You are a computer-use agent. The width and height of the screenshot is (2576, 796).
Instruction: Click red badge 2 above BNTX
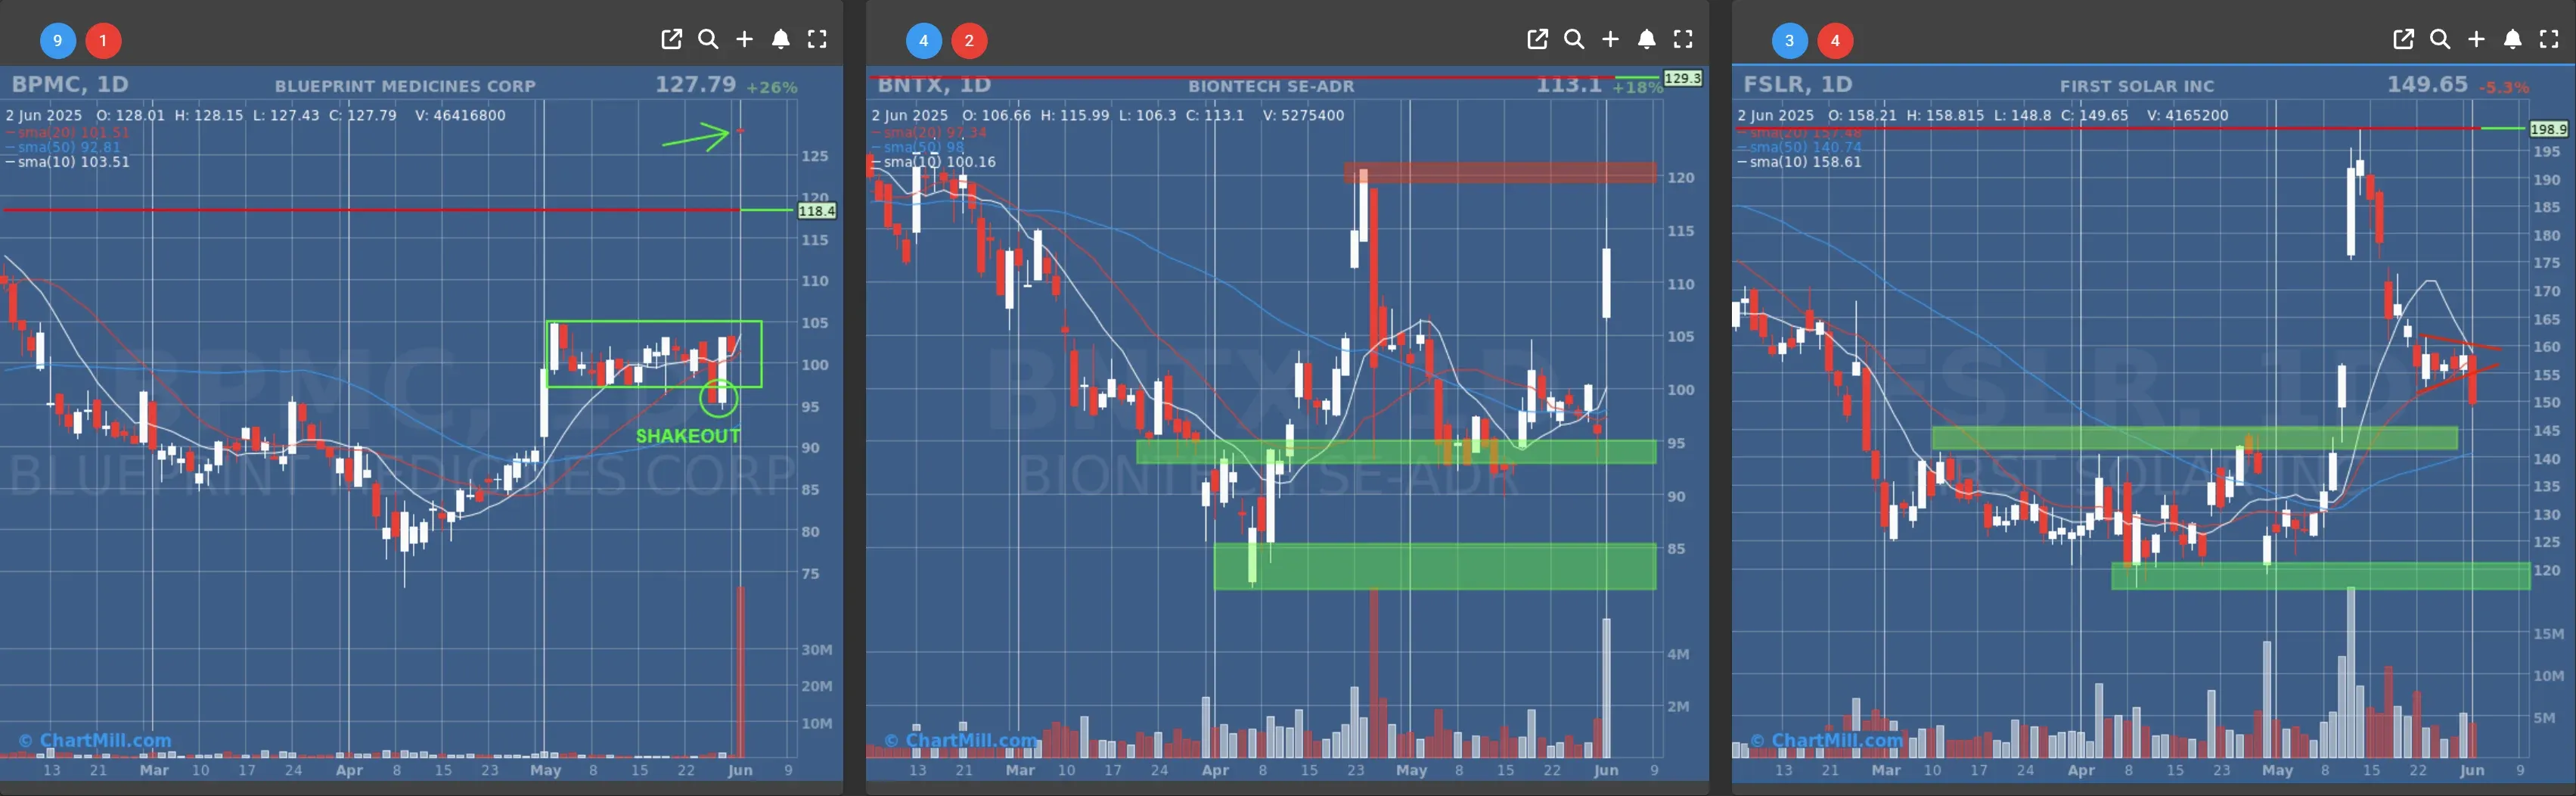(969, 41)
